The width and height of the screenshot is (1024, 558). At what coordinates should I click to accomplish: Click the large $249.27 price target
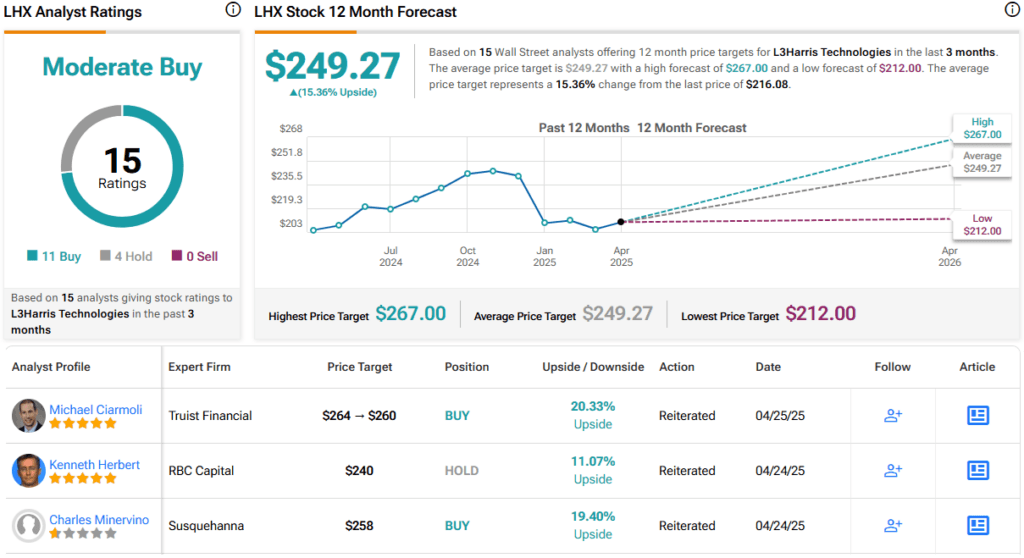click(x=332, y=65)
